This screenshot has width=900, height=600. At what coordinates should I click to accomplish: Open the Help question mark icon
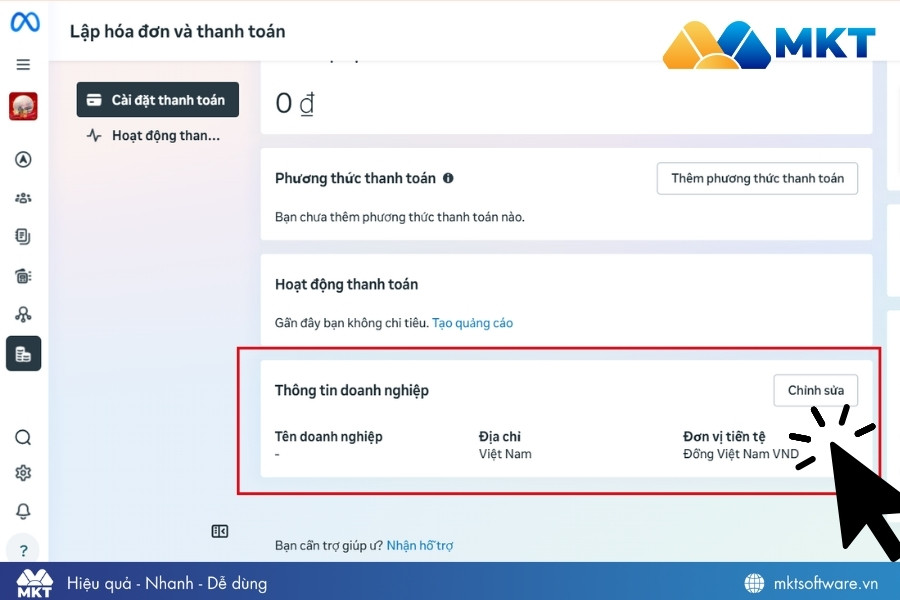point(23,550)
